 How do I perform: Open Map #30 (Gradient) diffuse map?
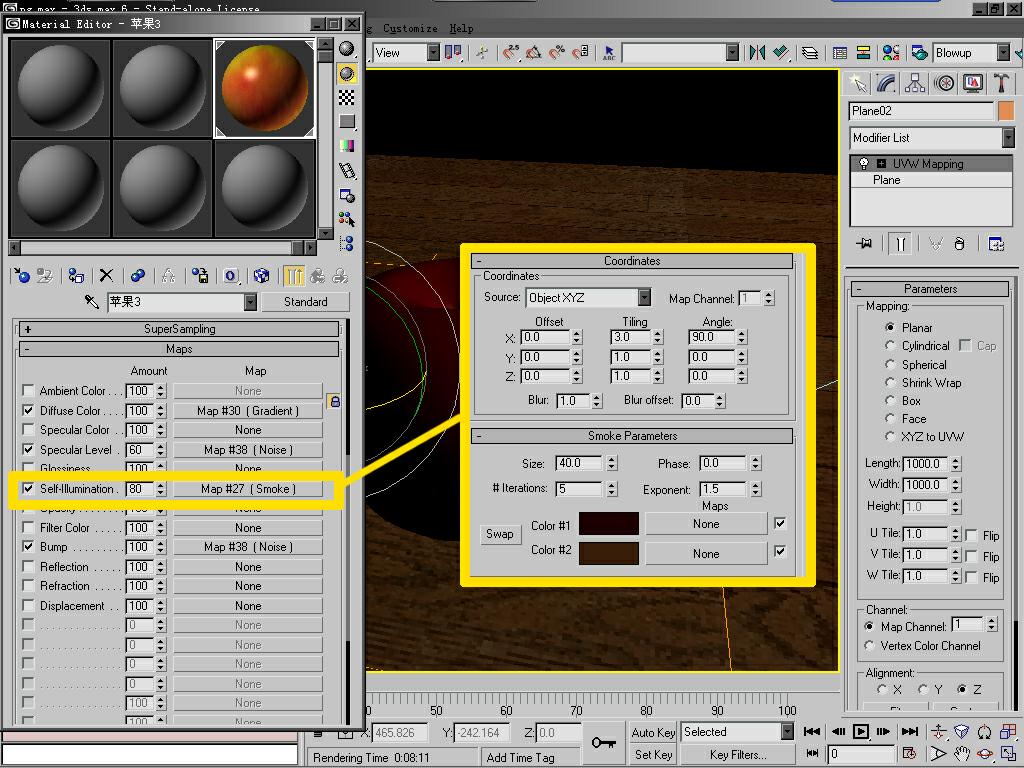click(x=248, y=411)
